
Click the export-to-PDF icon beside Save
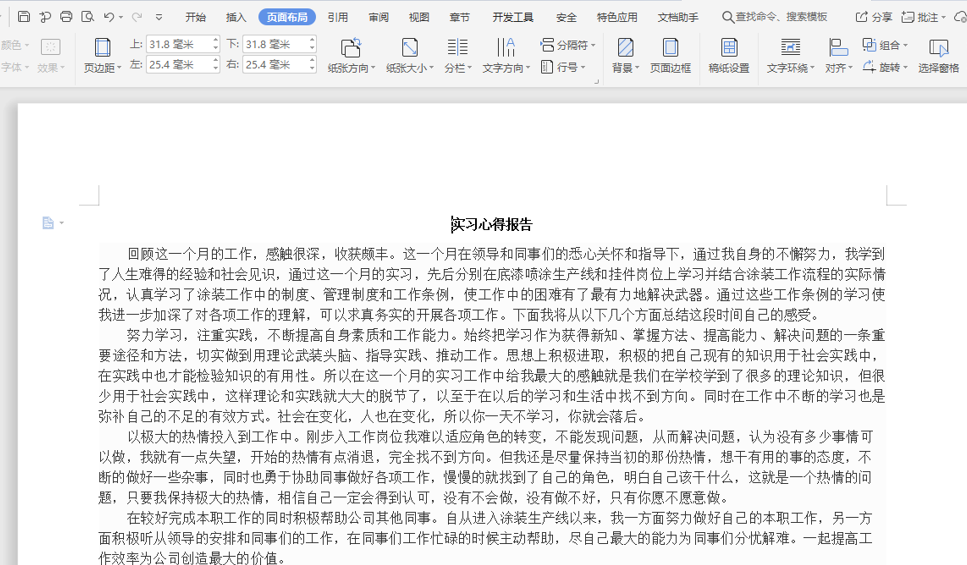tap(45, 17)
